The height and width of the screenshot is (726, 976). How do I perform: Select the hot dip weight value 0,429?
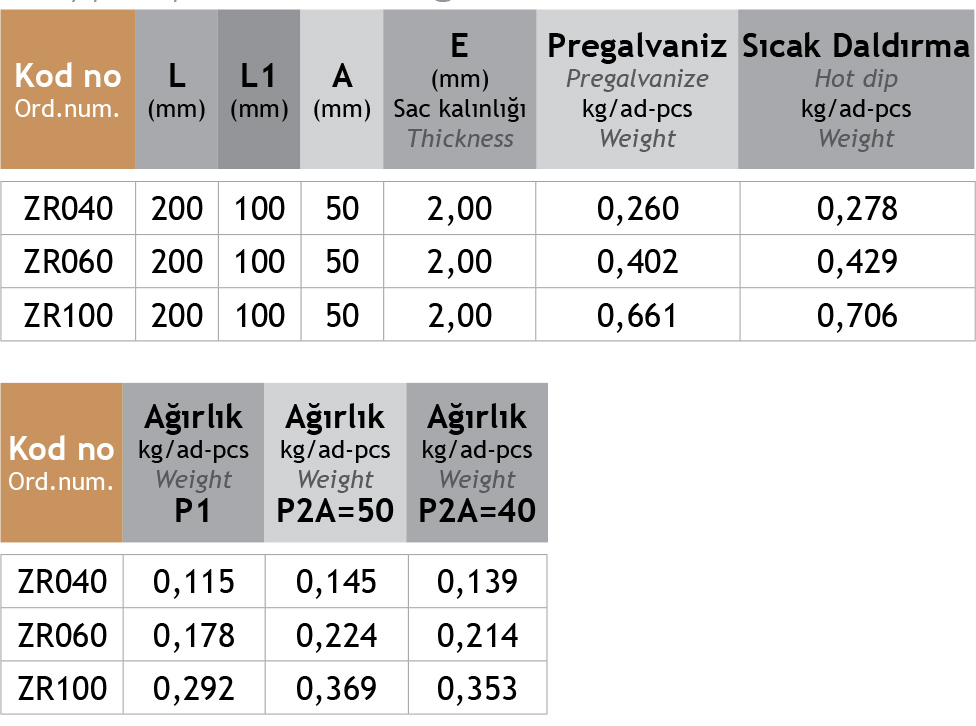tap(857, 262)
